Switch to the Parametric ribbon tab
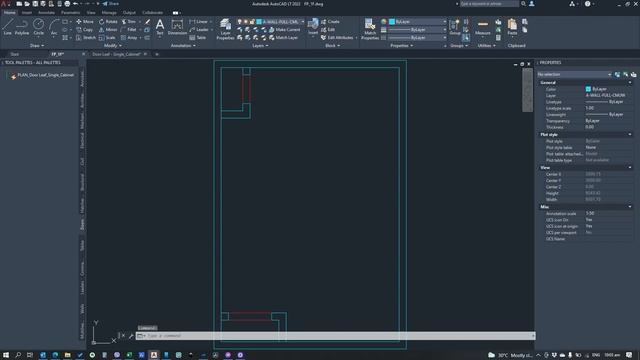The height and width of the screenshot is (360, 640). [70, 13]
